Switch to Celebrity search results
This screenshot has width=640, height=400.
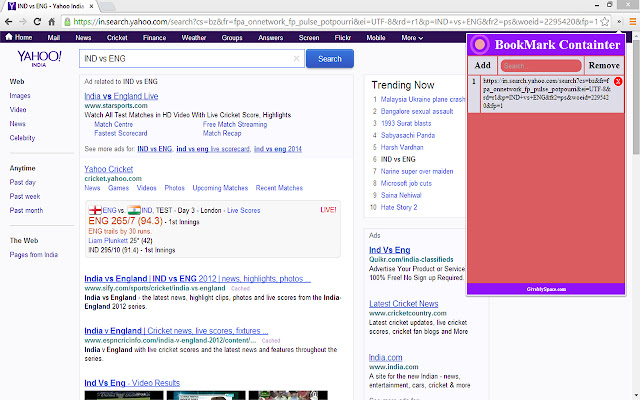[x=22, y=138]
